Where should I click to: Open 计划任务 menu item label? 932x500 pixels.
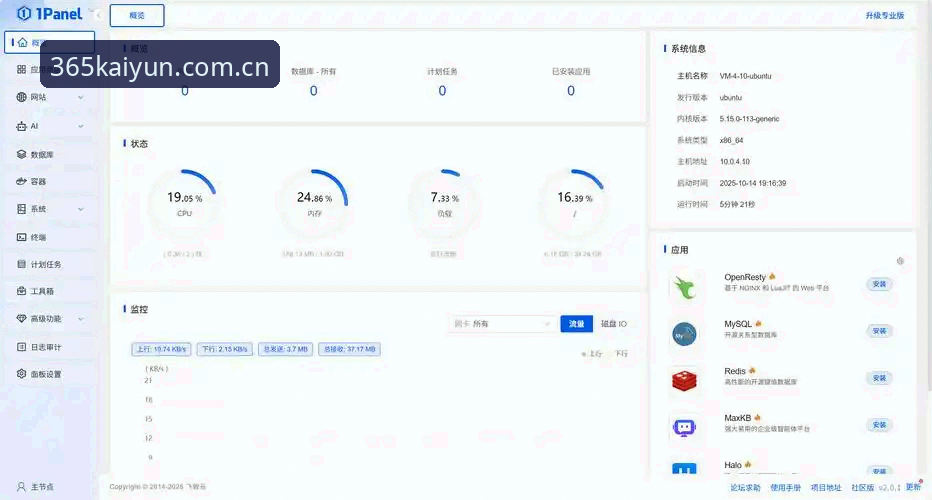(46, 265)
